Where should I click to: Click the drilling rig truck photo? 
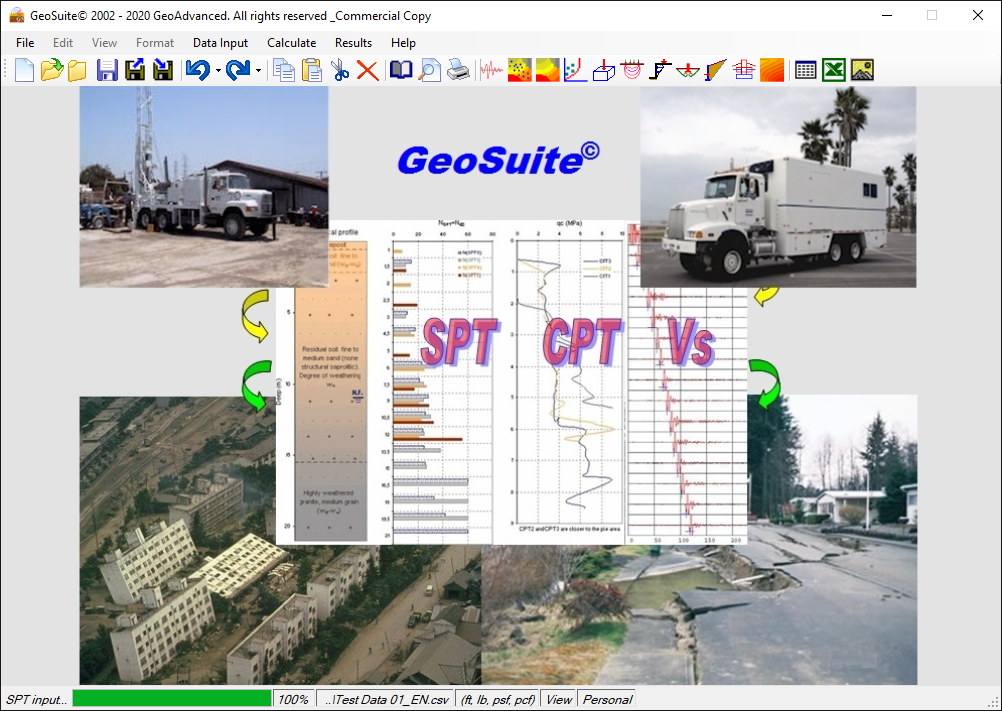point(204,187)
